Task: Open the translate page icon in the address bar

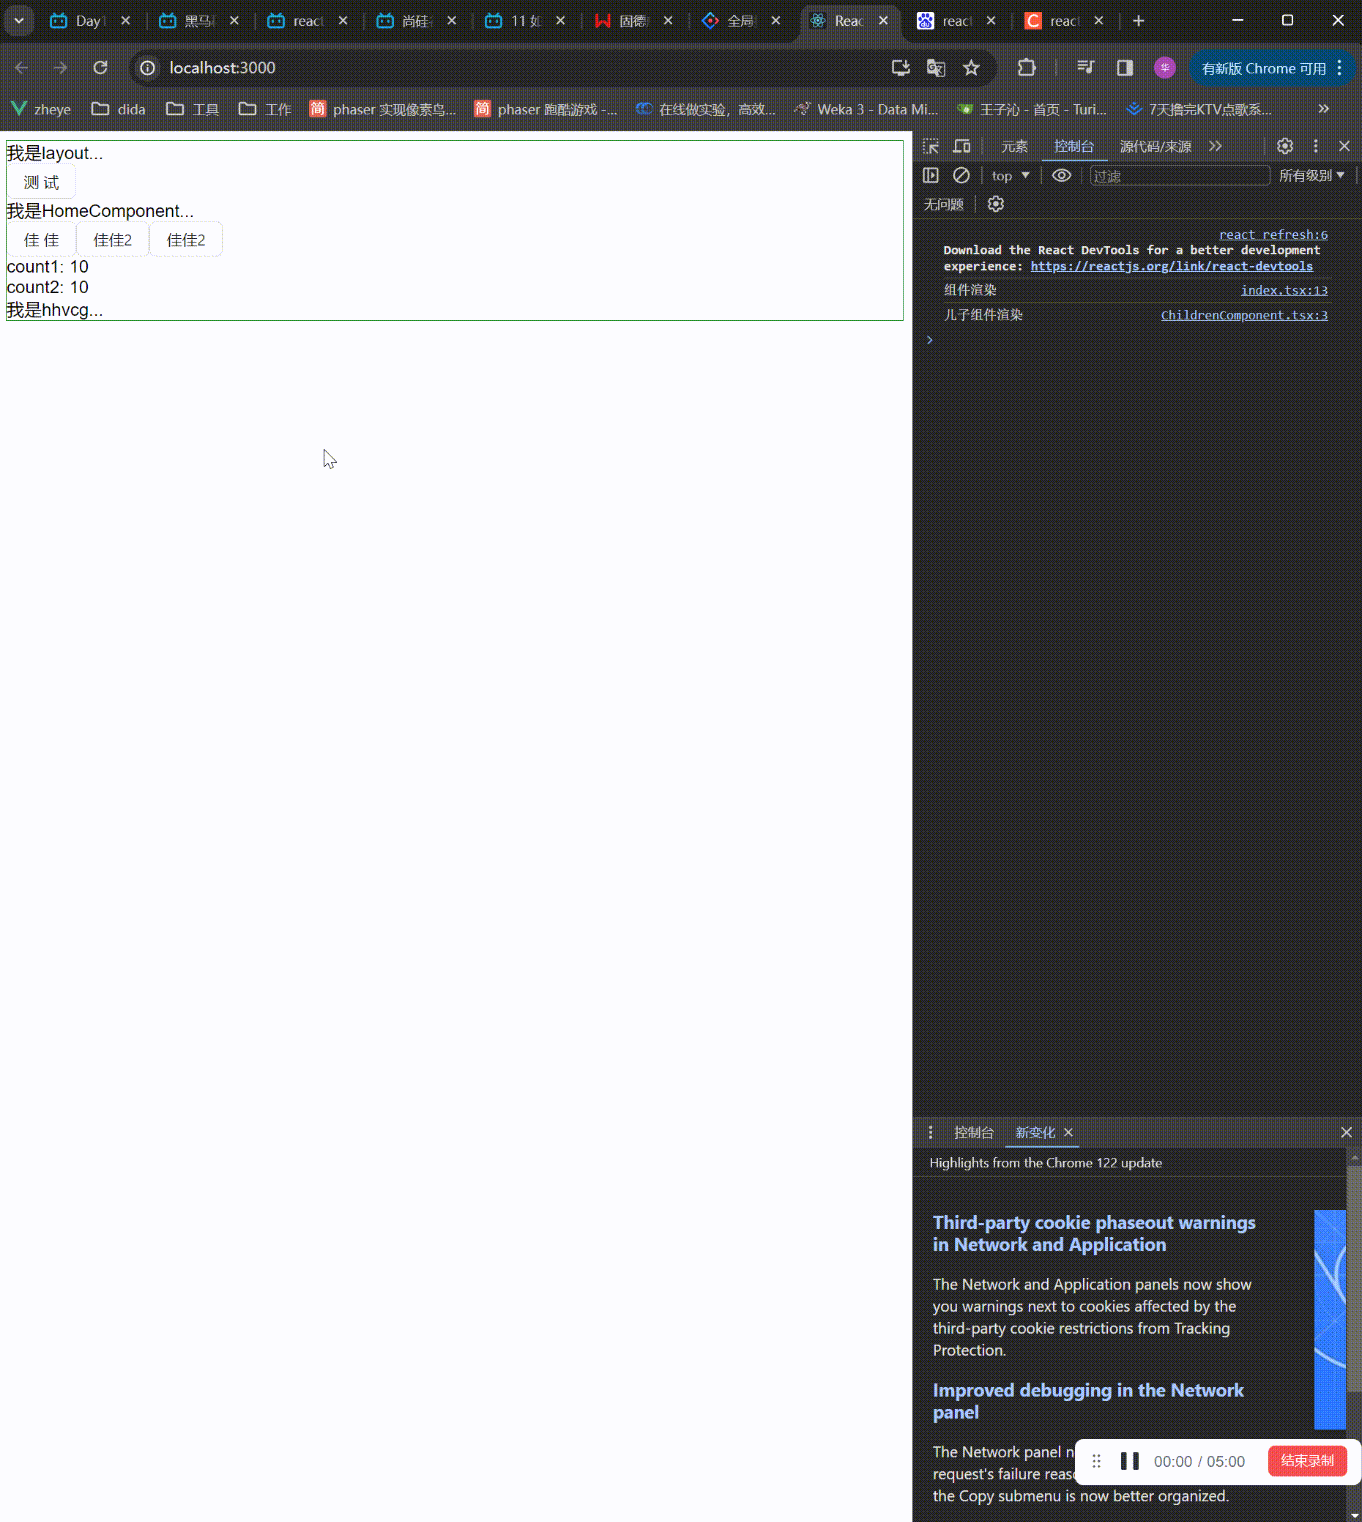Action: pos(936,68)
